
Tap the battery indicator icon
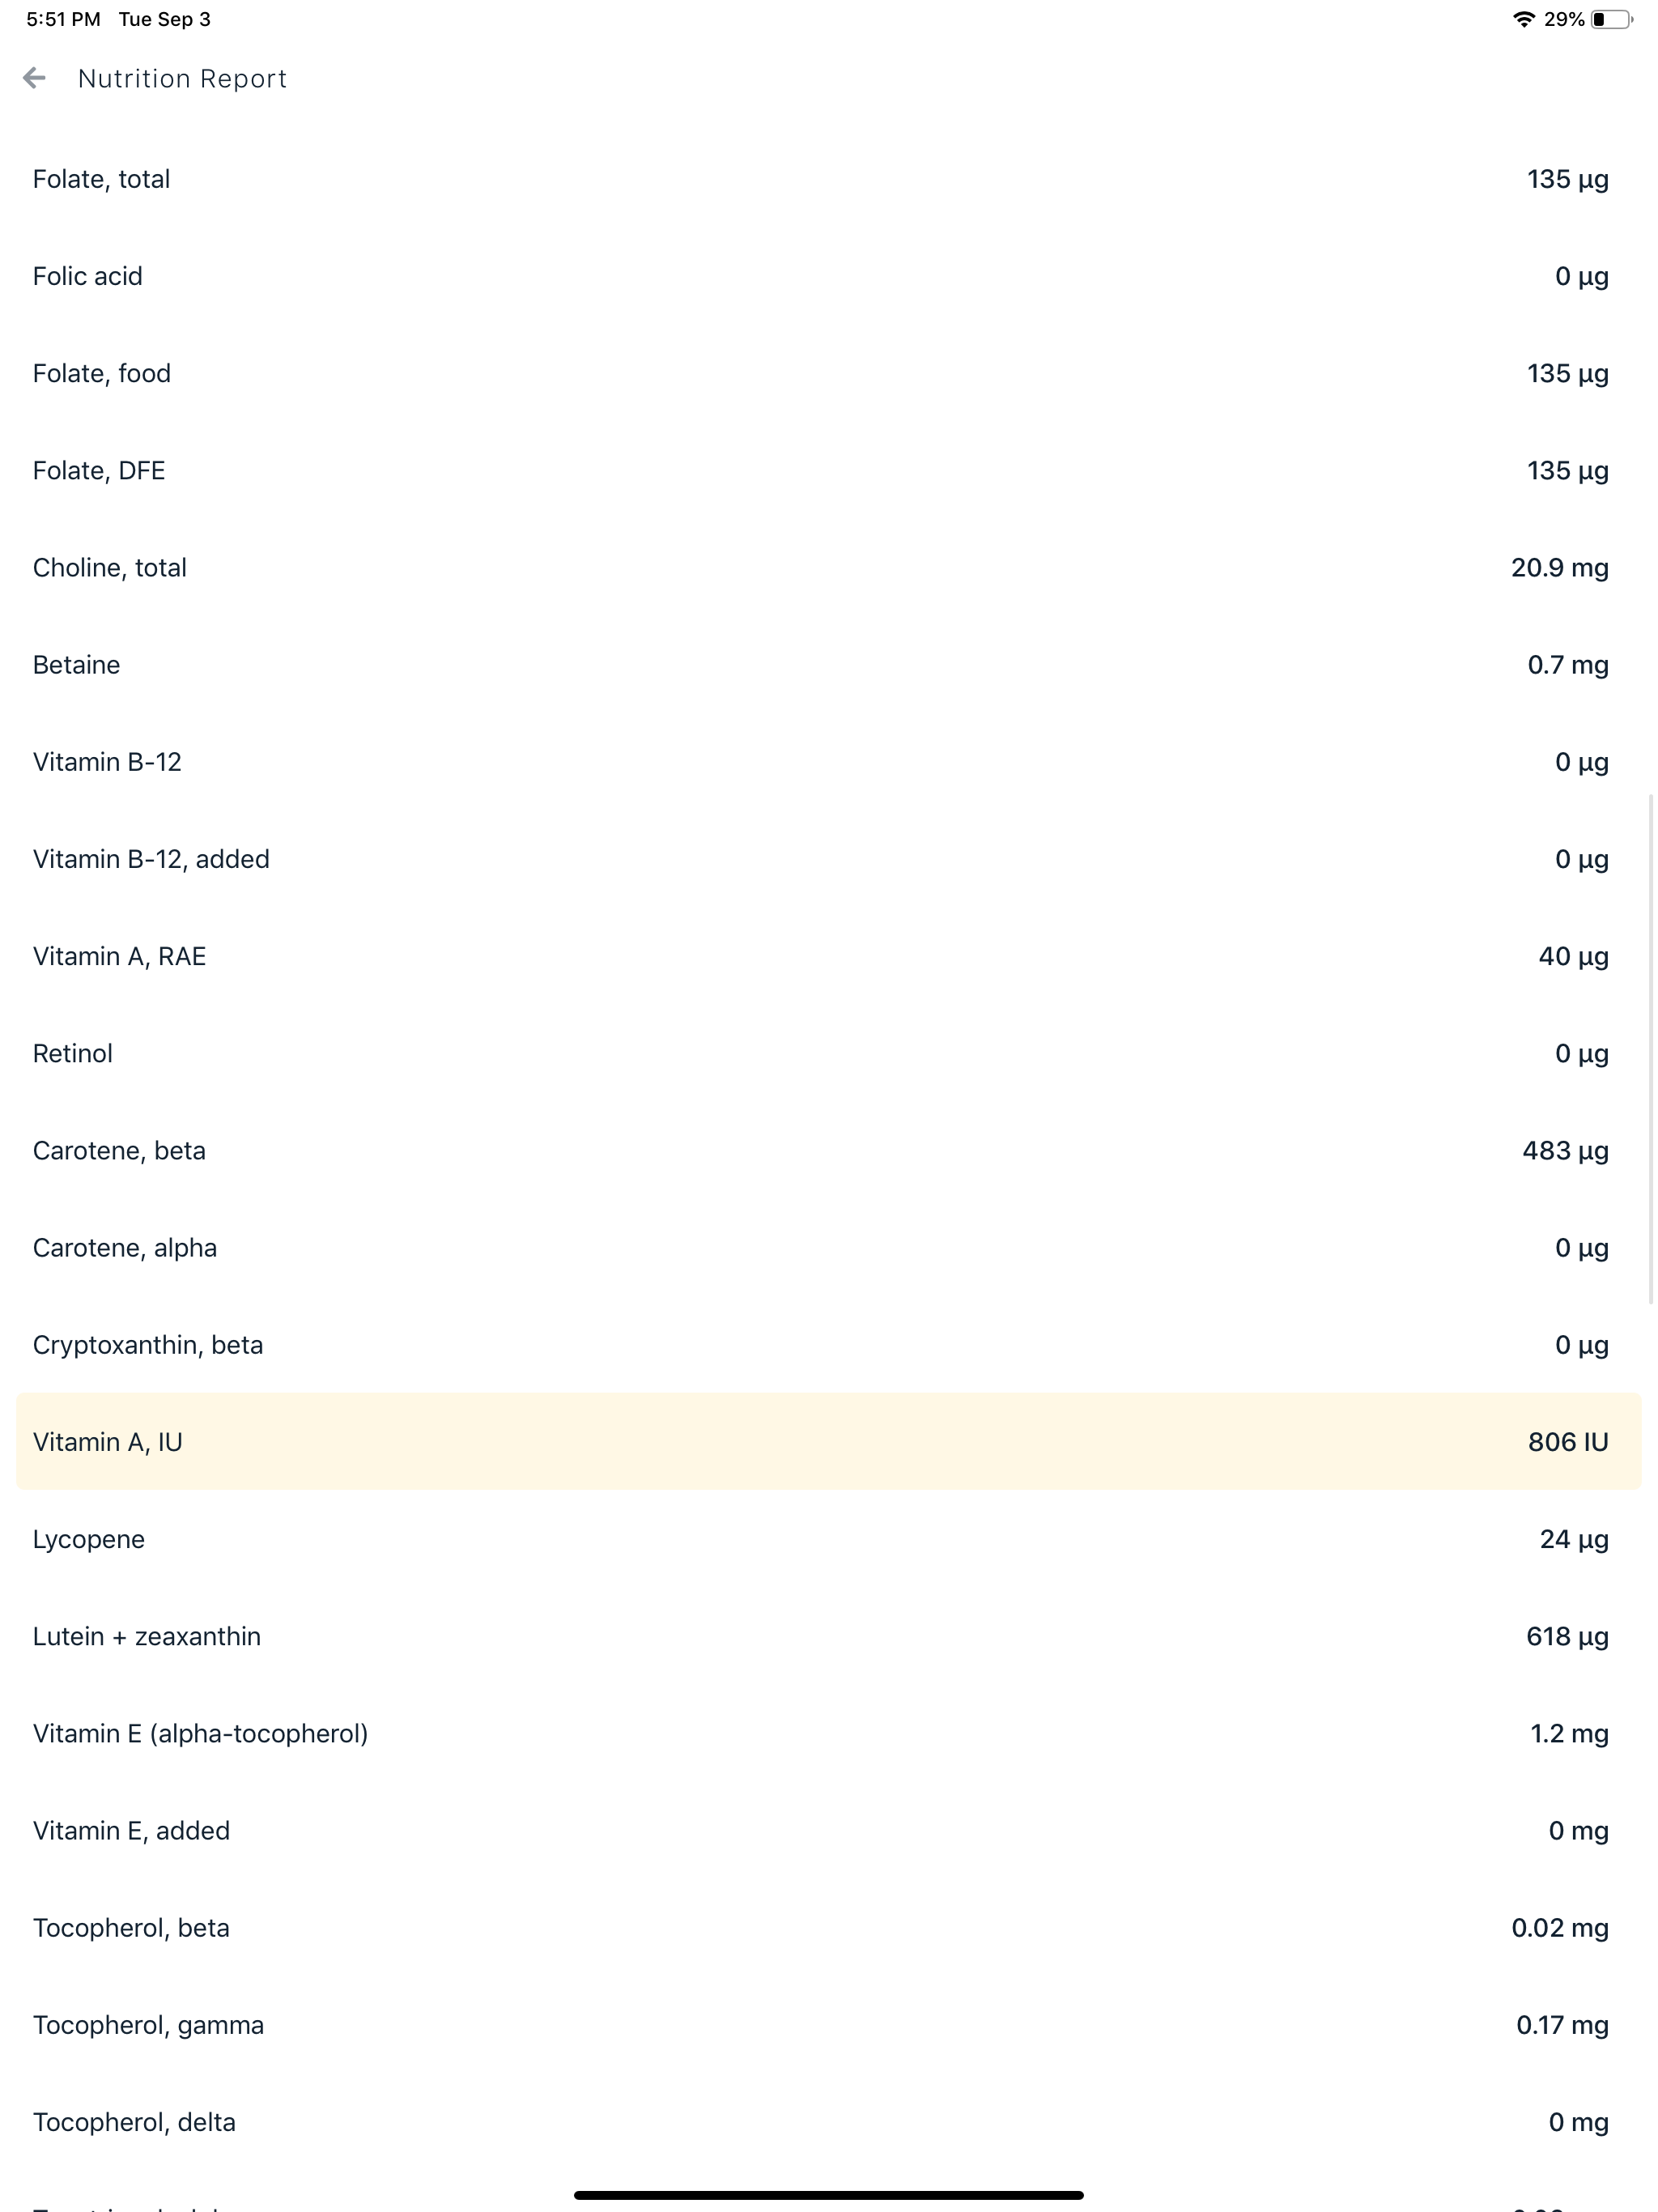point(1612,19)
